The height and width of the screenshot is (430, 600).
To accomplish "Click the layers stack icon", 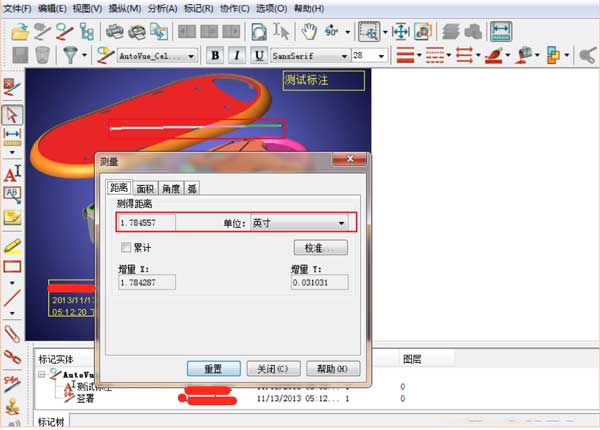I will (x=451, y=31).
